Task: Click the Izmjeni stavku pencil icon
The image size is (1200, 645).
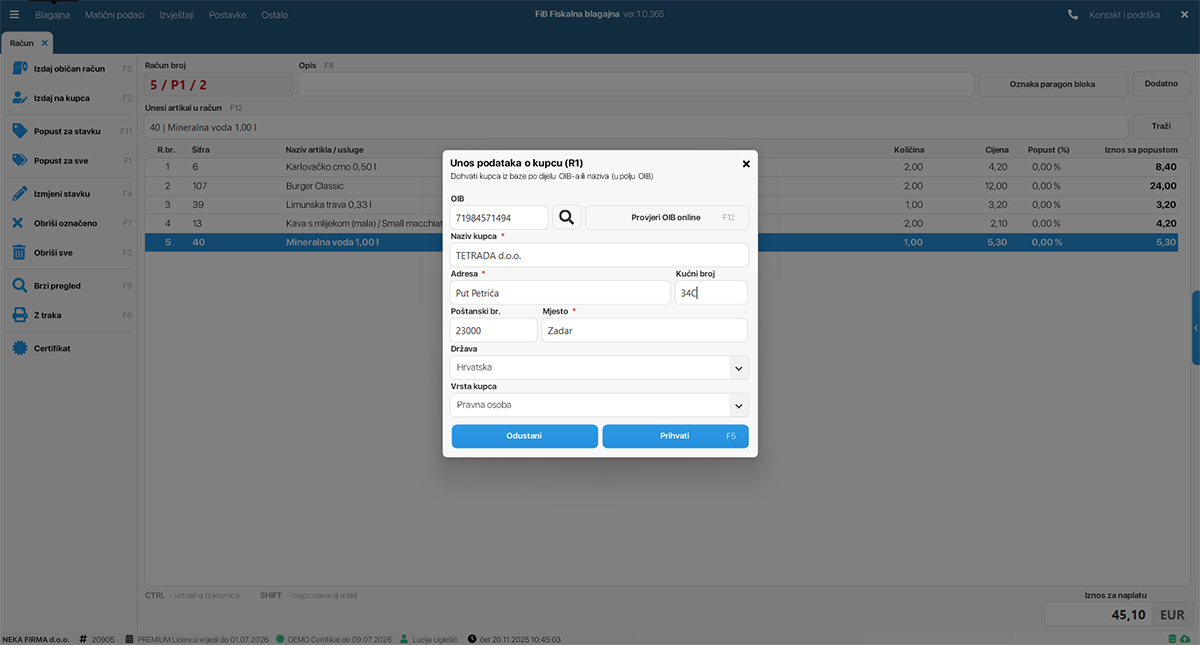Action: (x=19, y=193)
